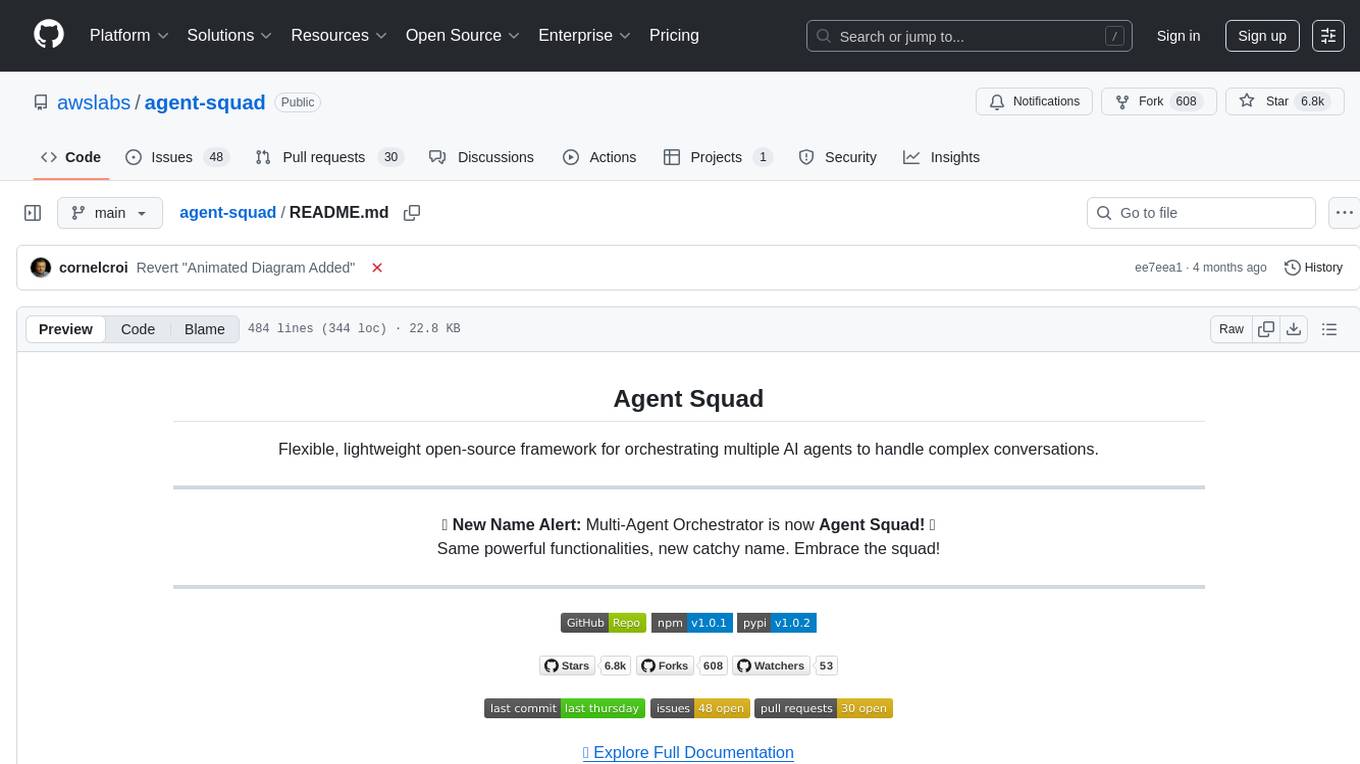Download the raw file
Screen dimensions: 1360x764
1294,329
